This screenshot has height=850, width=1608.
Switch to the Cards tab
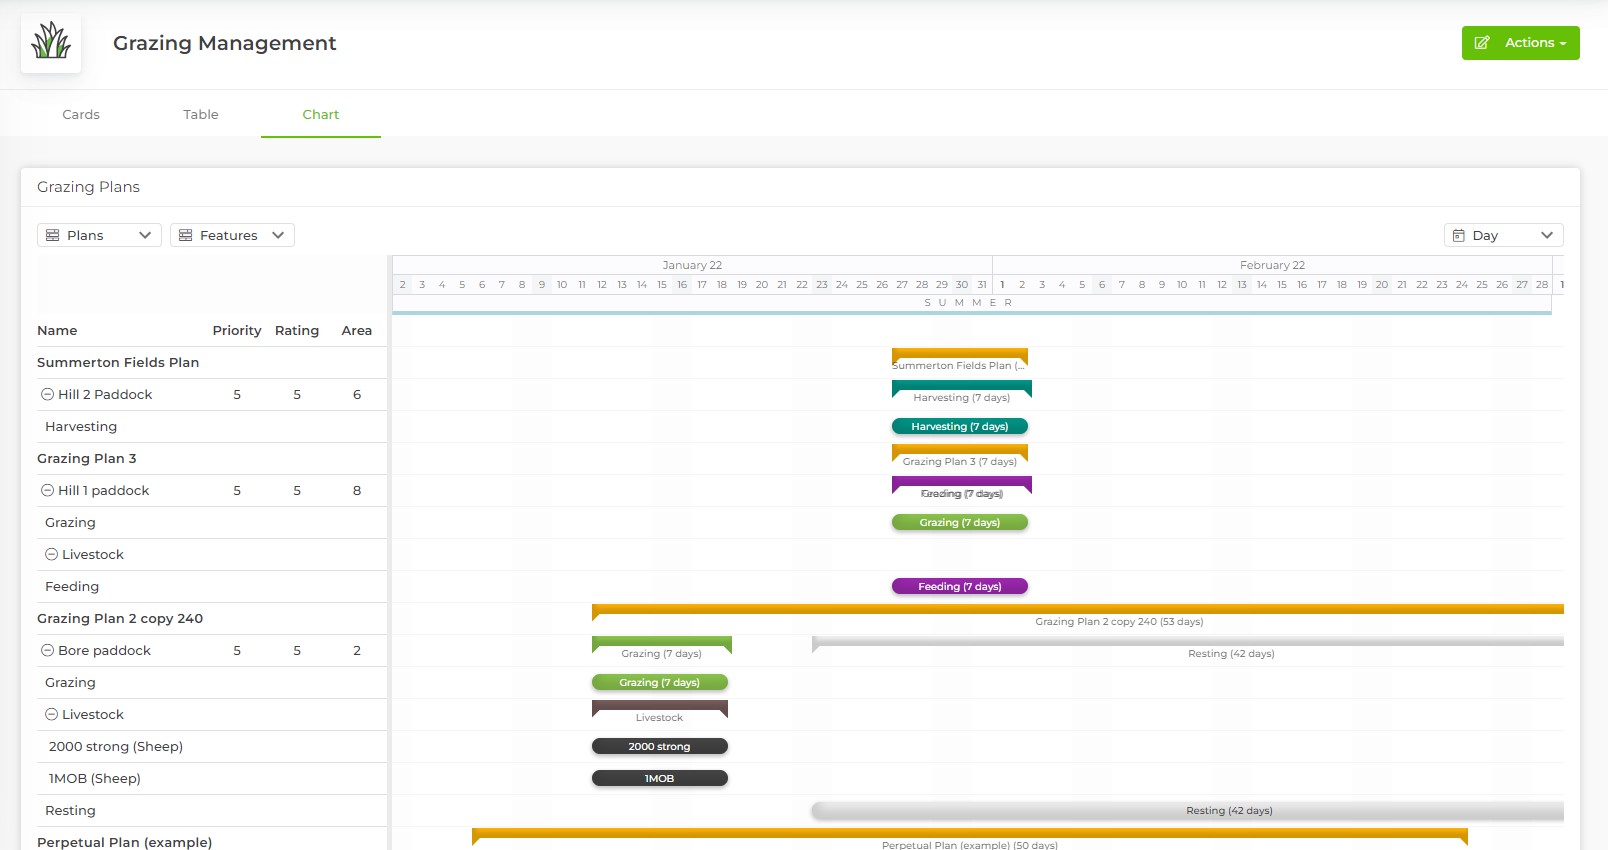(x=81, y=114)
